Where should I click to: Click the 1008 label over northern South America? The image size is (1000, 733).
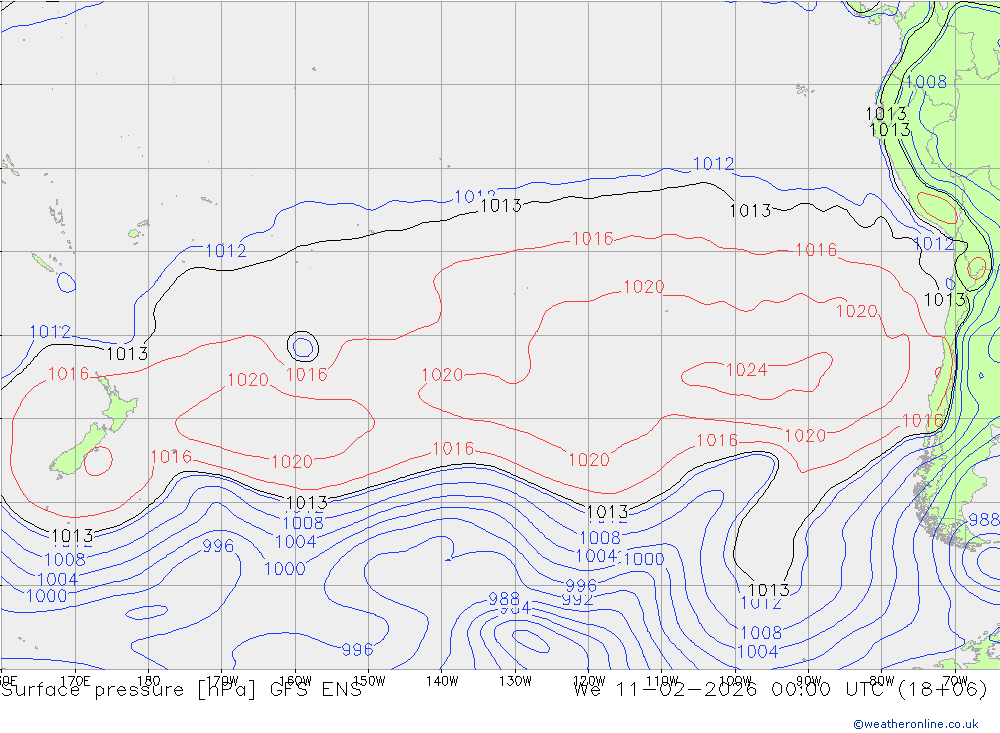[x=926, y=82]
